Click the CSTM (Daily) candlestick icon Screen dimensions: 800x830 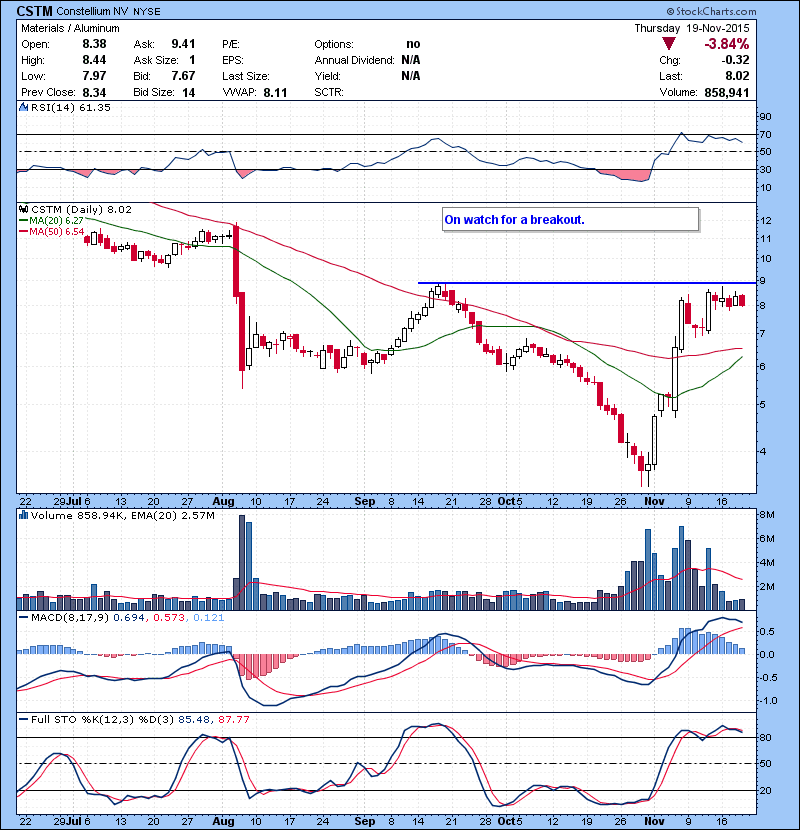coord(23,209)
